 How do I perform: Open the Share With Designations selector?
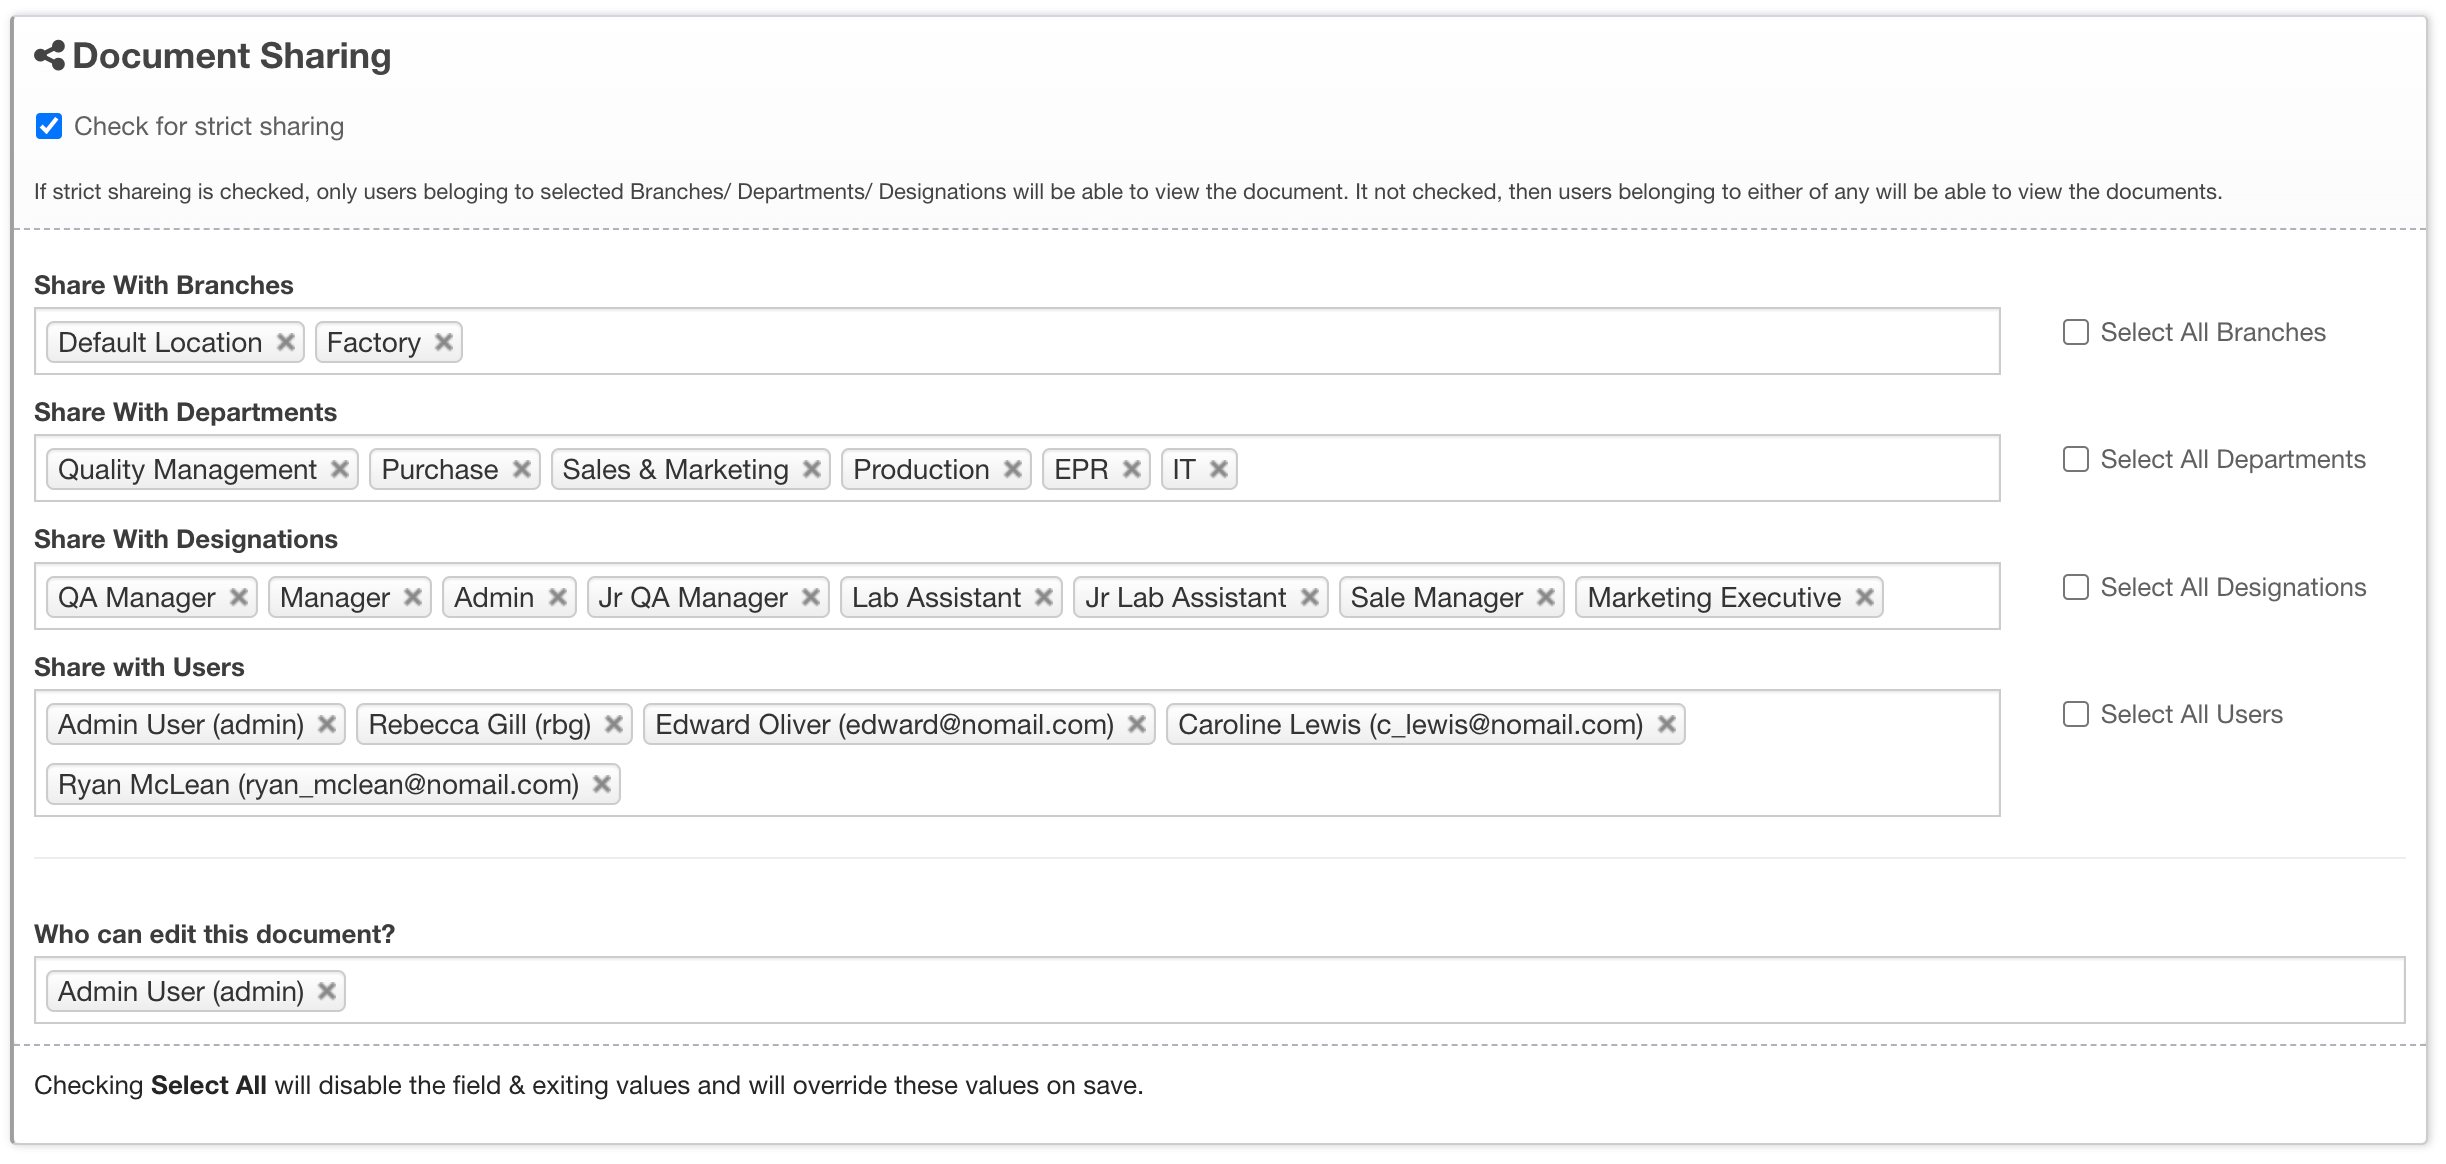click(x=1940, y=597)
